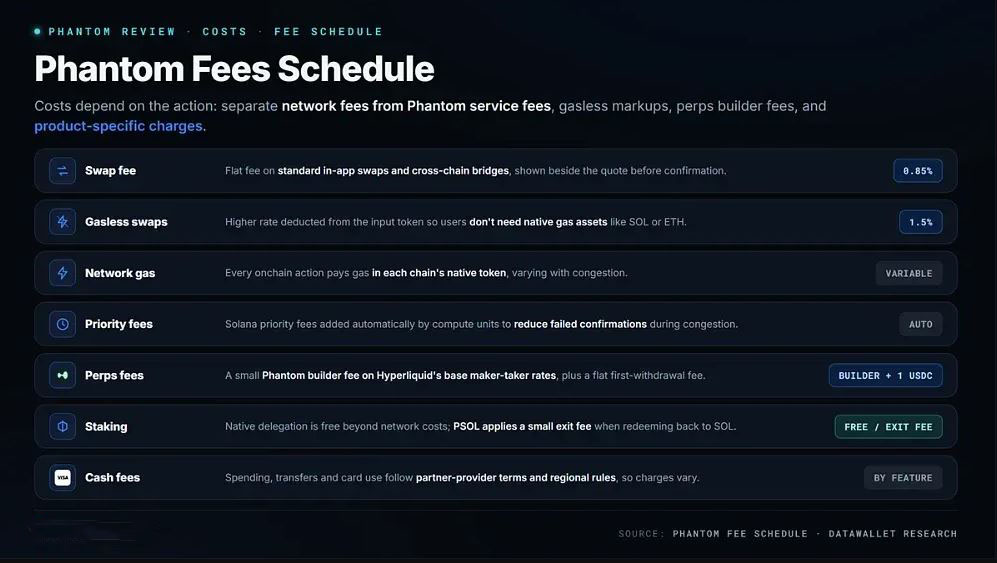The height and width of the screenshot is (563, 997).
Task: Click the Perps fees icon
Action: tap(62, 375)
